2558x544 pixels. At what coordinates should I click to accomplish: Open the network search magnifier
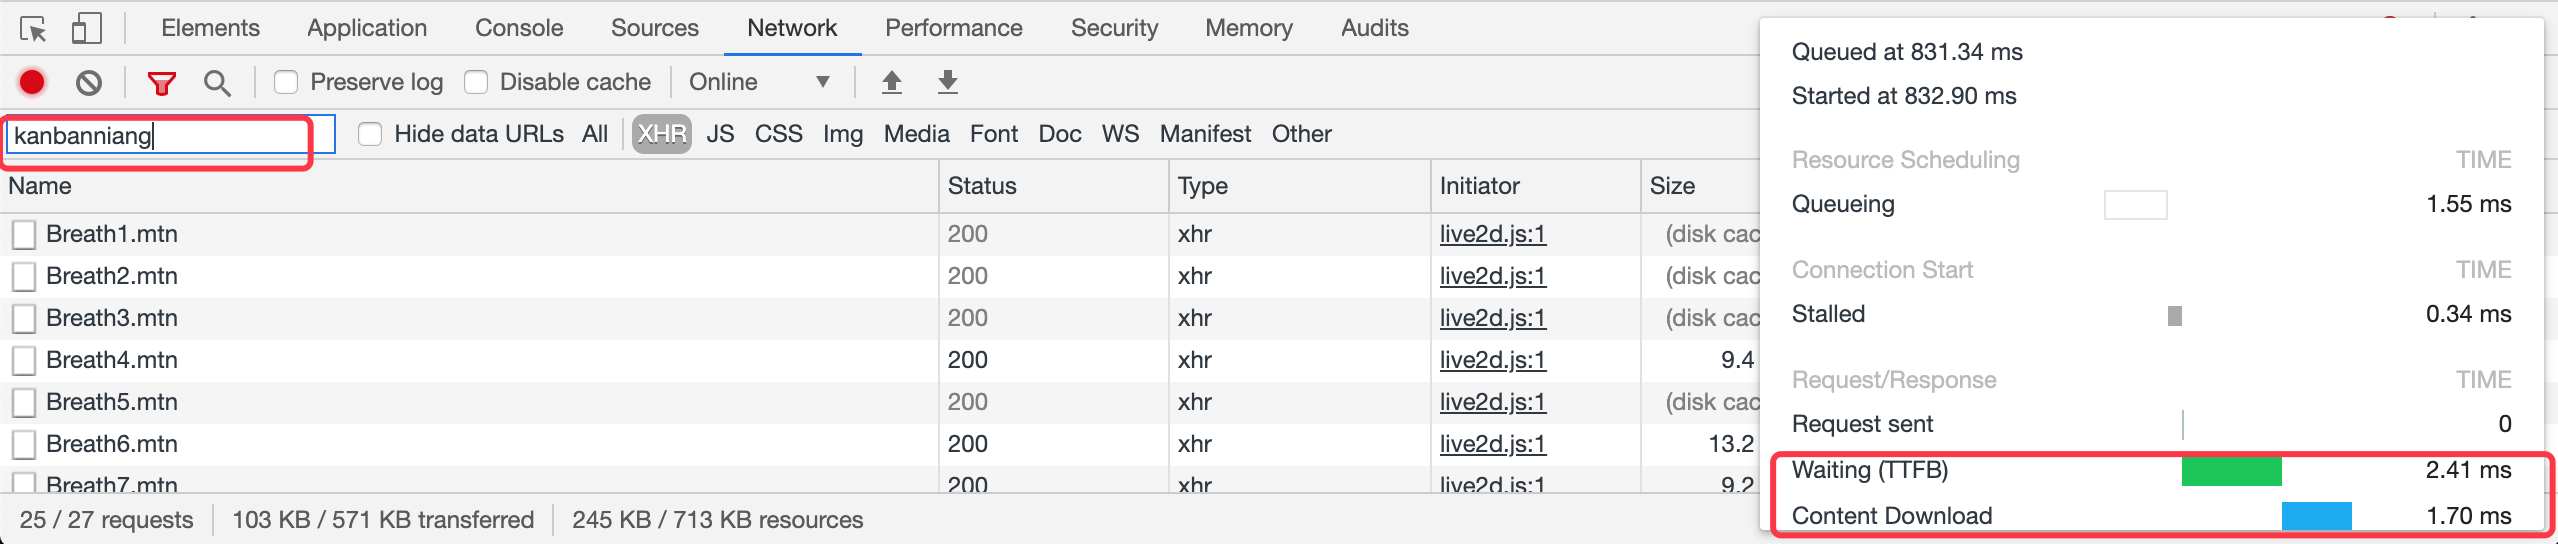tap(217, 82)
